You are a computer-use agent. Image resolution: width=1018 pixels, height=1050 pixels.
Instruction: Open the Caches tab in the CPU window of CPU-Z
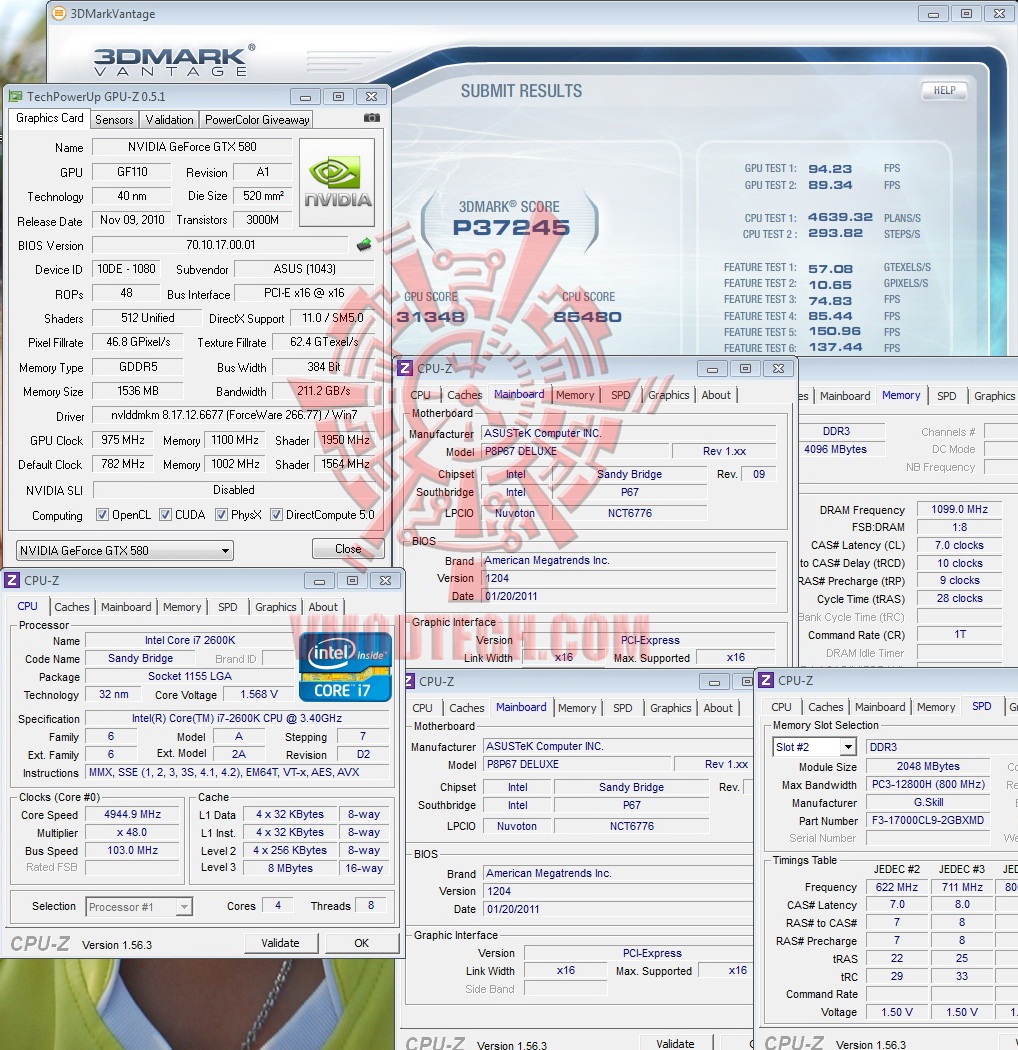(x=72, y=607)
